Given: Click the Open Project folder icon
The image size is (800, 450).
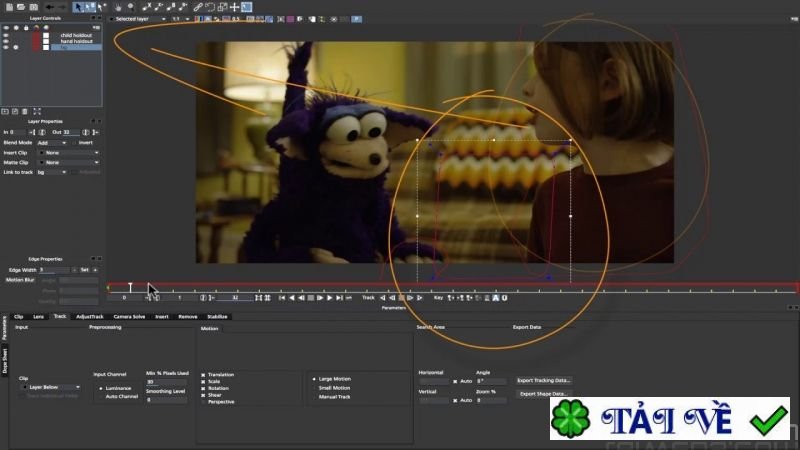Looking at the screenshot, I should (x=21, y=7).
